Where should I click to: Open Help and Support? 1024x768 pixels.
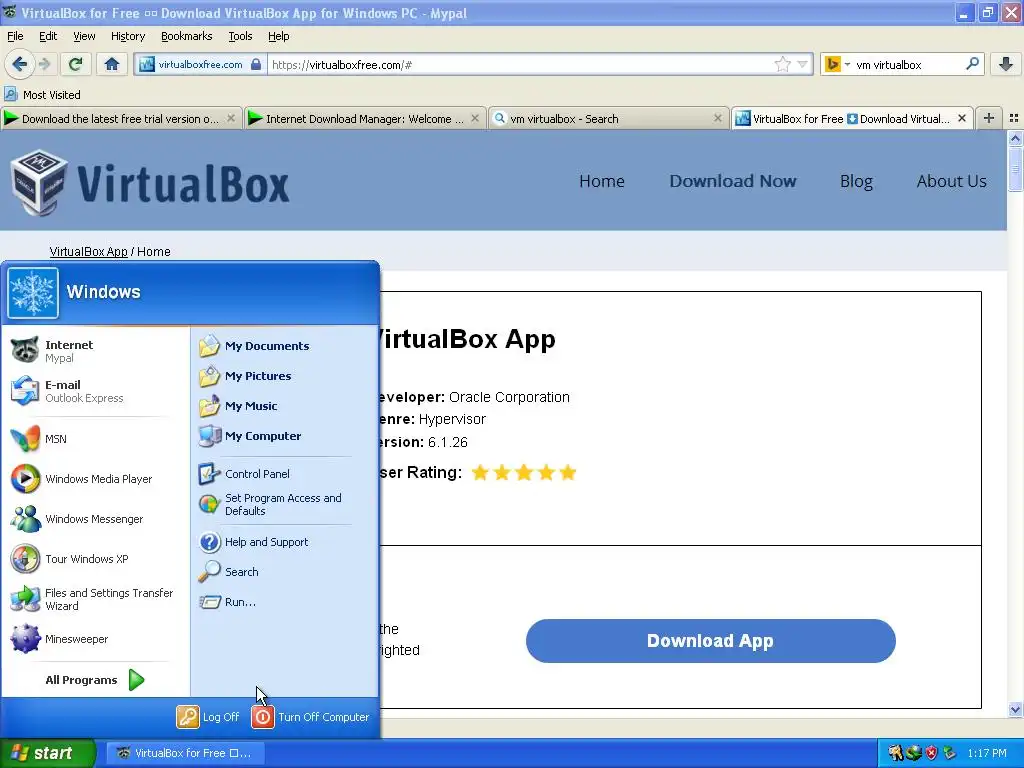[285, 541]
